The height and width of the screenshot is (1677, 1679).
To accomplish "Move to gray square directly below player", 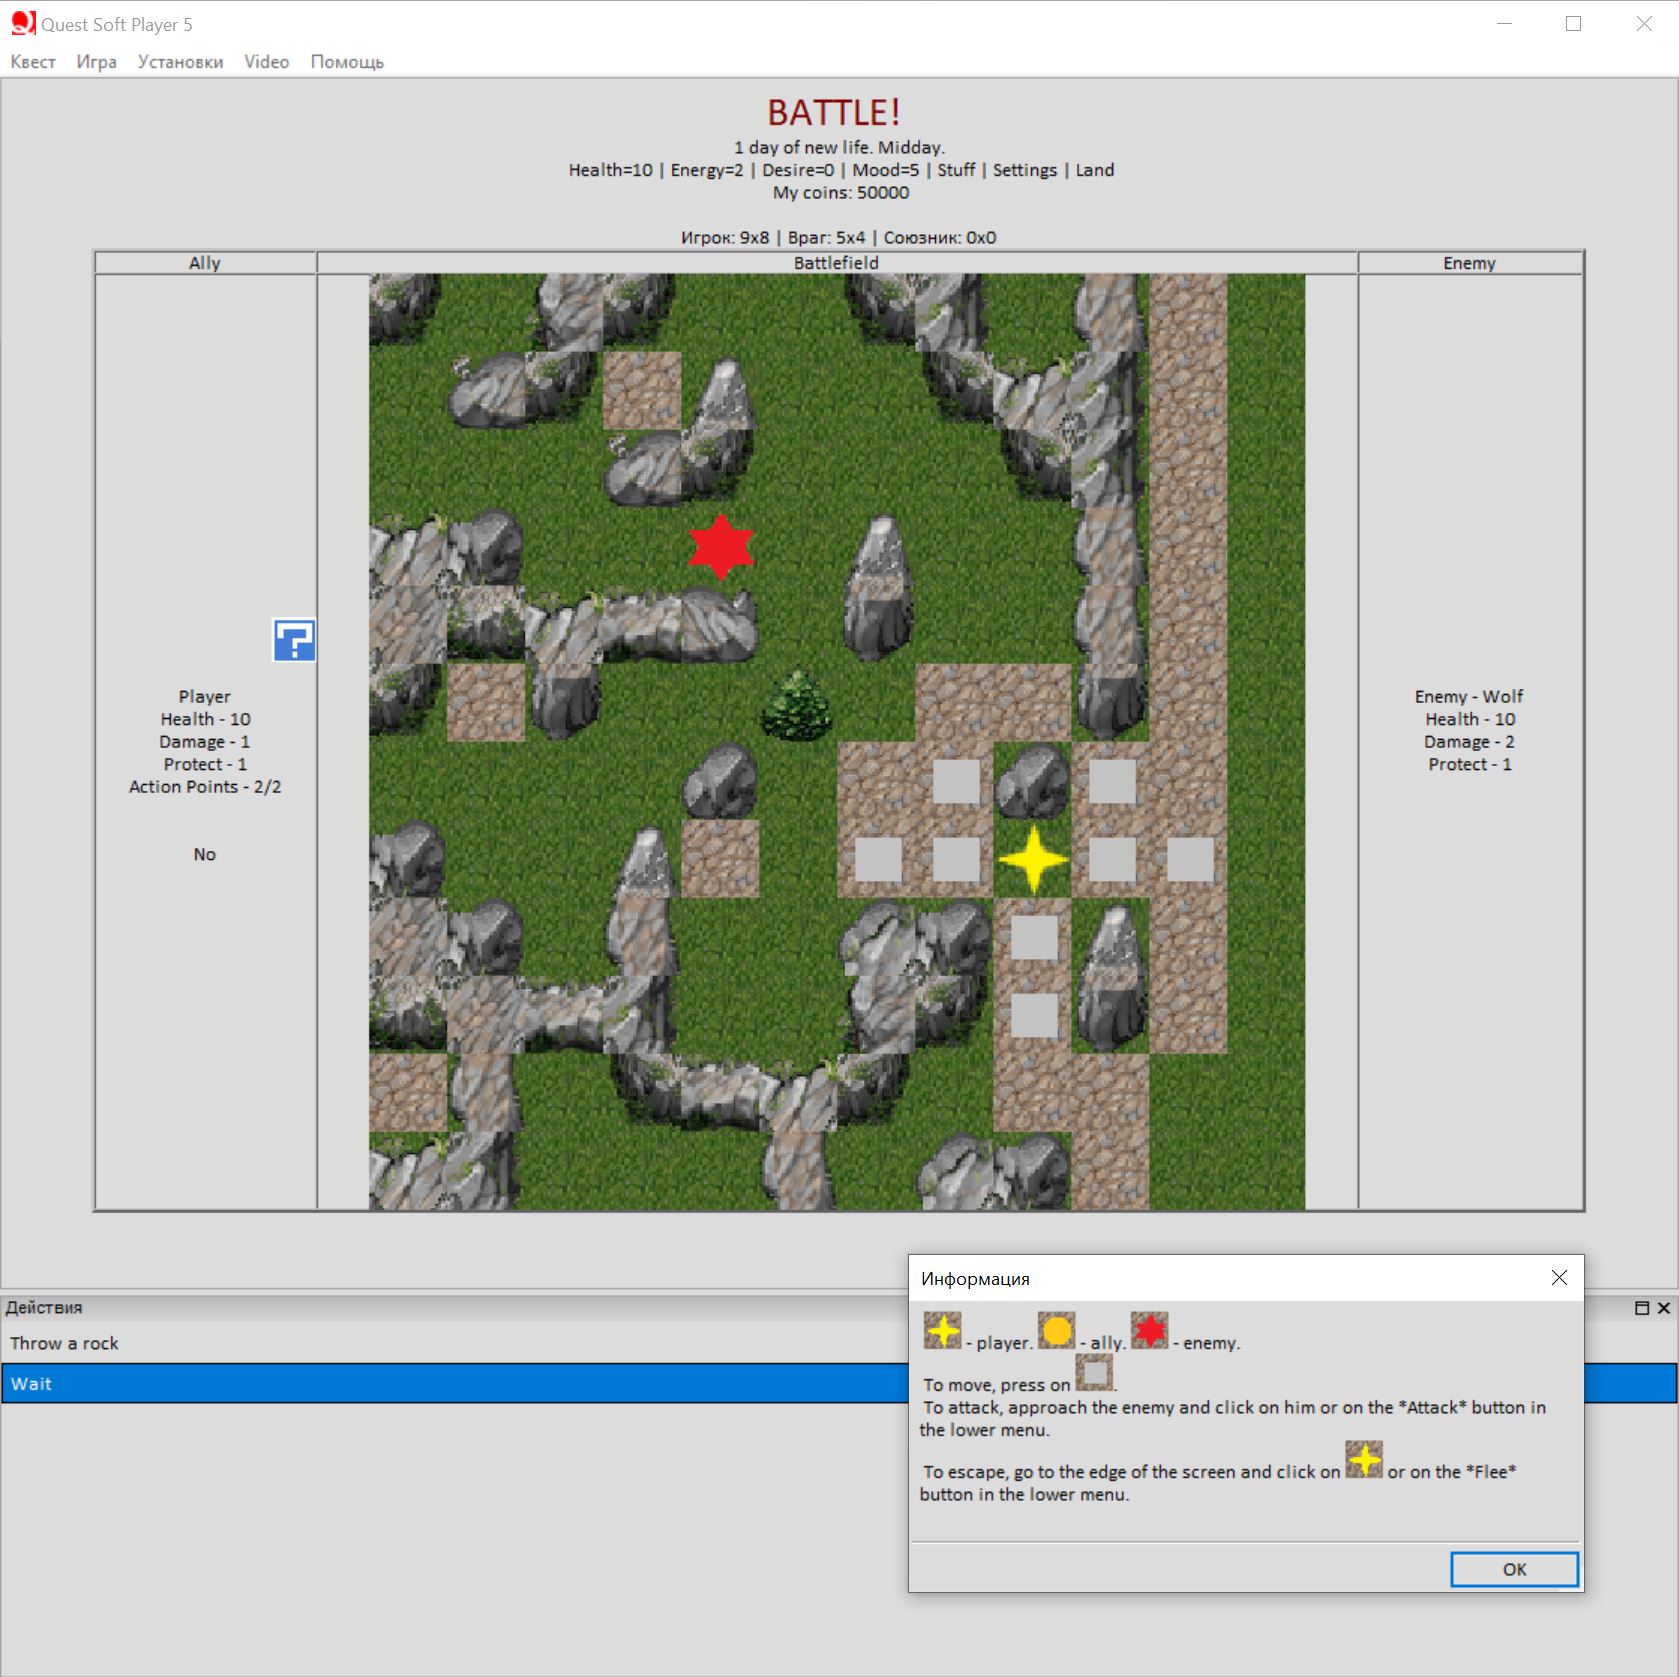I will [x=1033, y=937].
